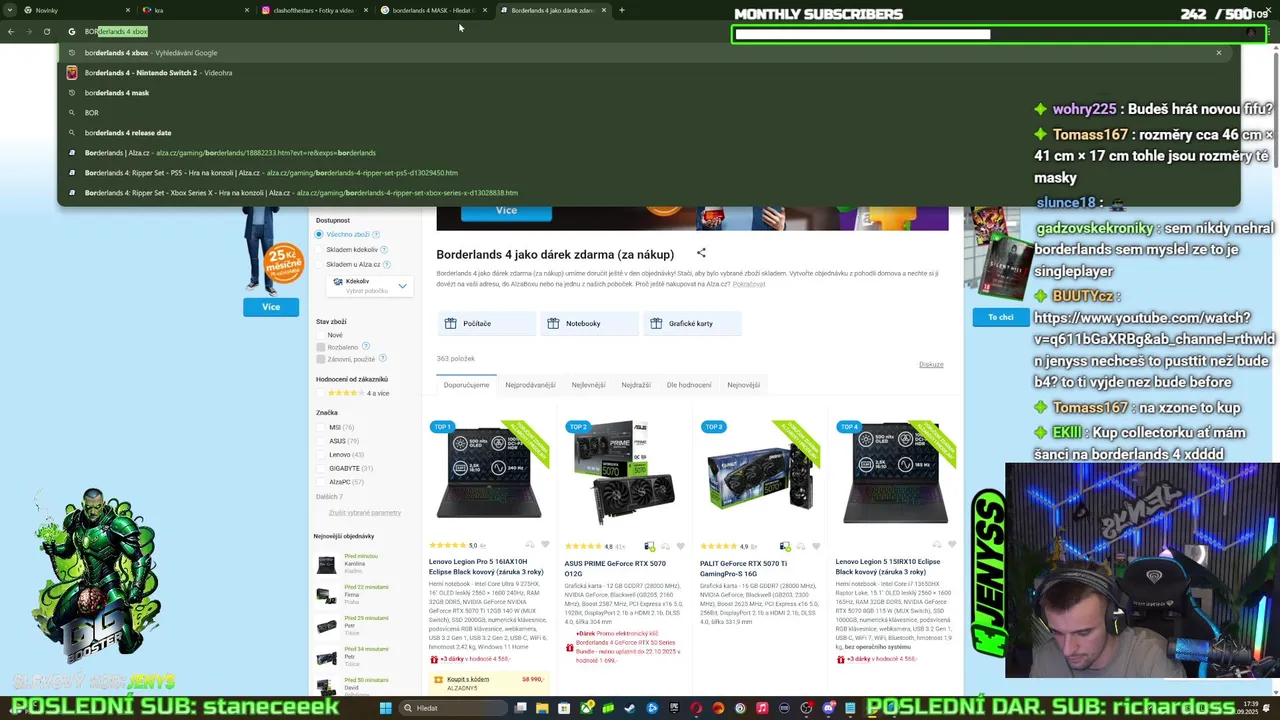
Task: Select the Nejdražší sorting tab
Action: (636, 385)
